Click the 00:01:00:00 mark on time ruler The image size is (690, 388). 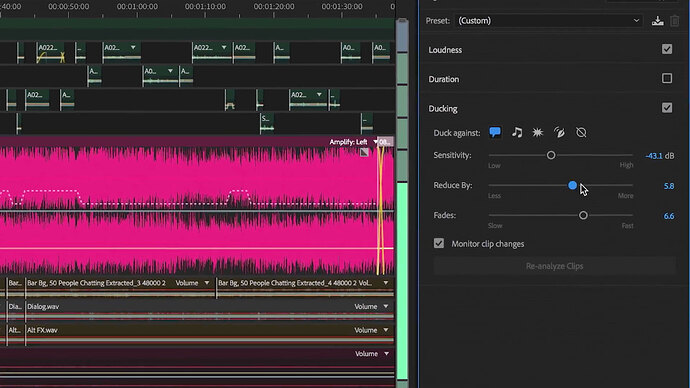coord(137,7)
